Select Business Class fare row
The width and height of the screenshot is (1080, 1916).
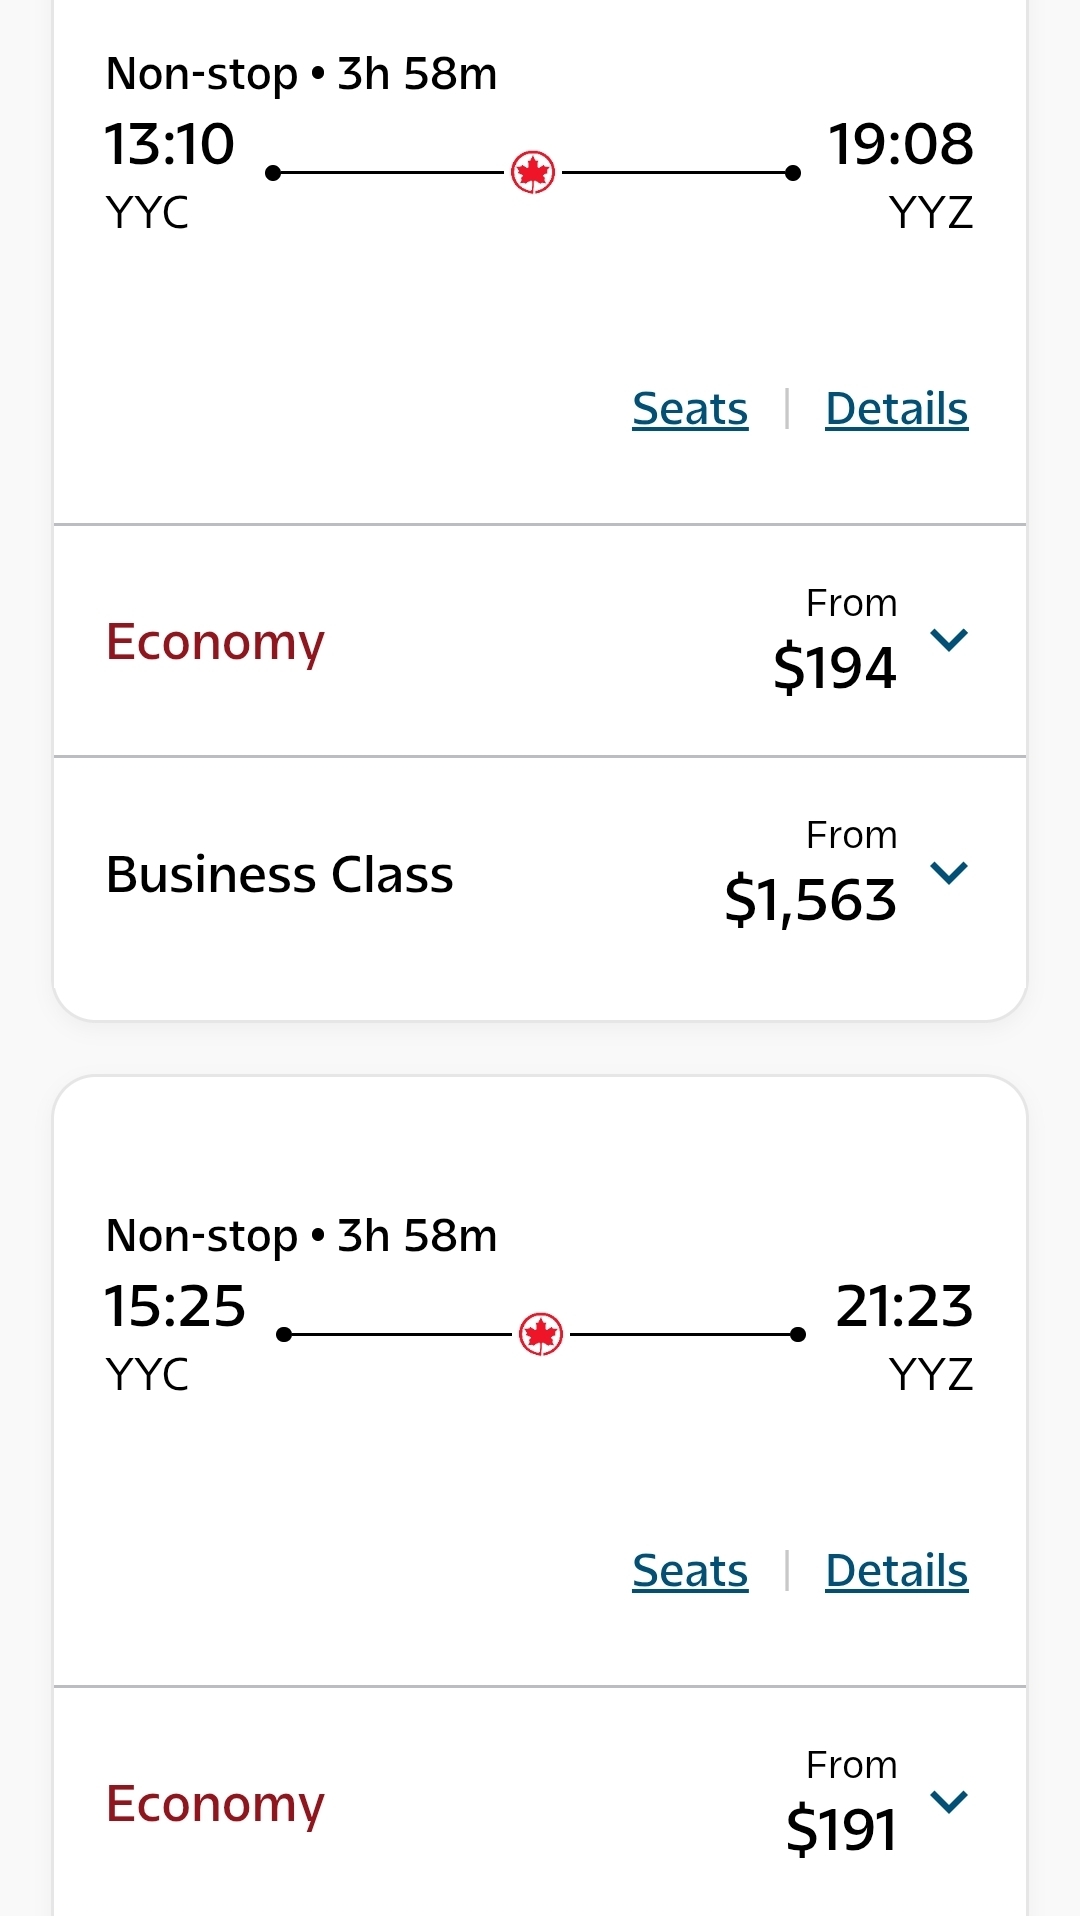pos(280,875)
